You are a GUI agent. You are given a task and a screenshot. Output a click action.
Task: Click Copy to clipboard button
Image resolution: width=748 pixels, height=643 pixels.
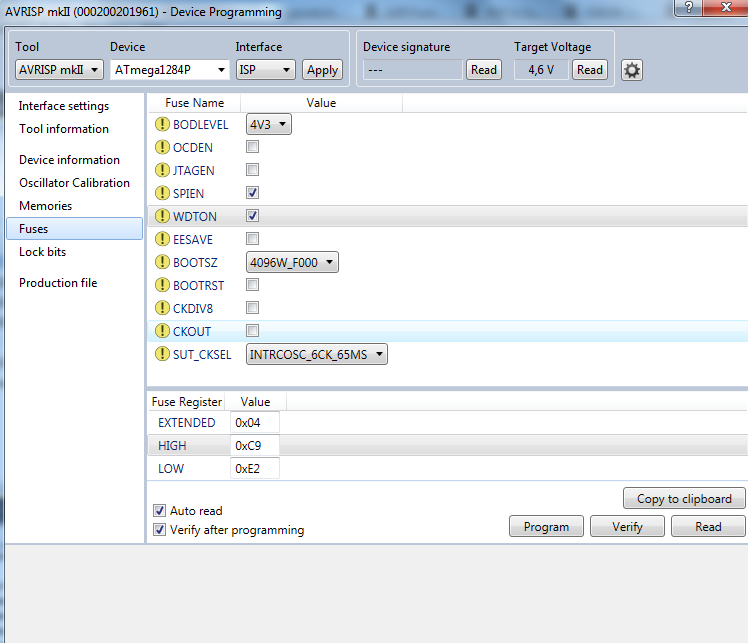(x=684, y=498)
